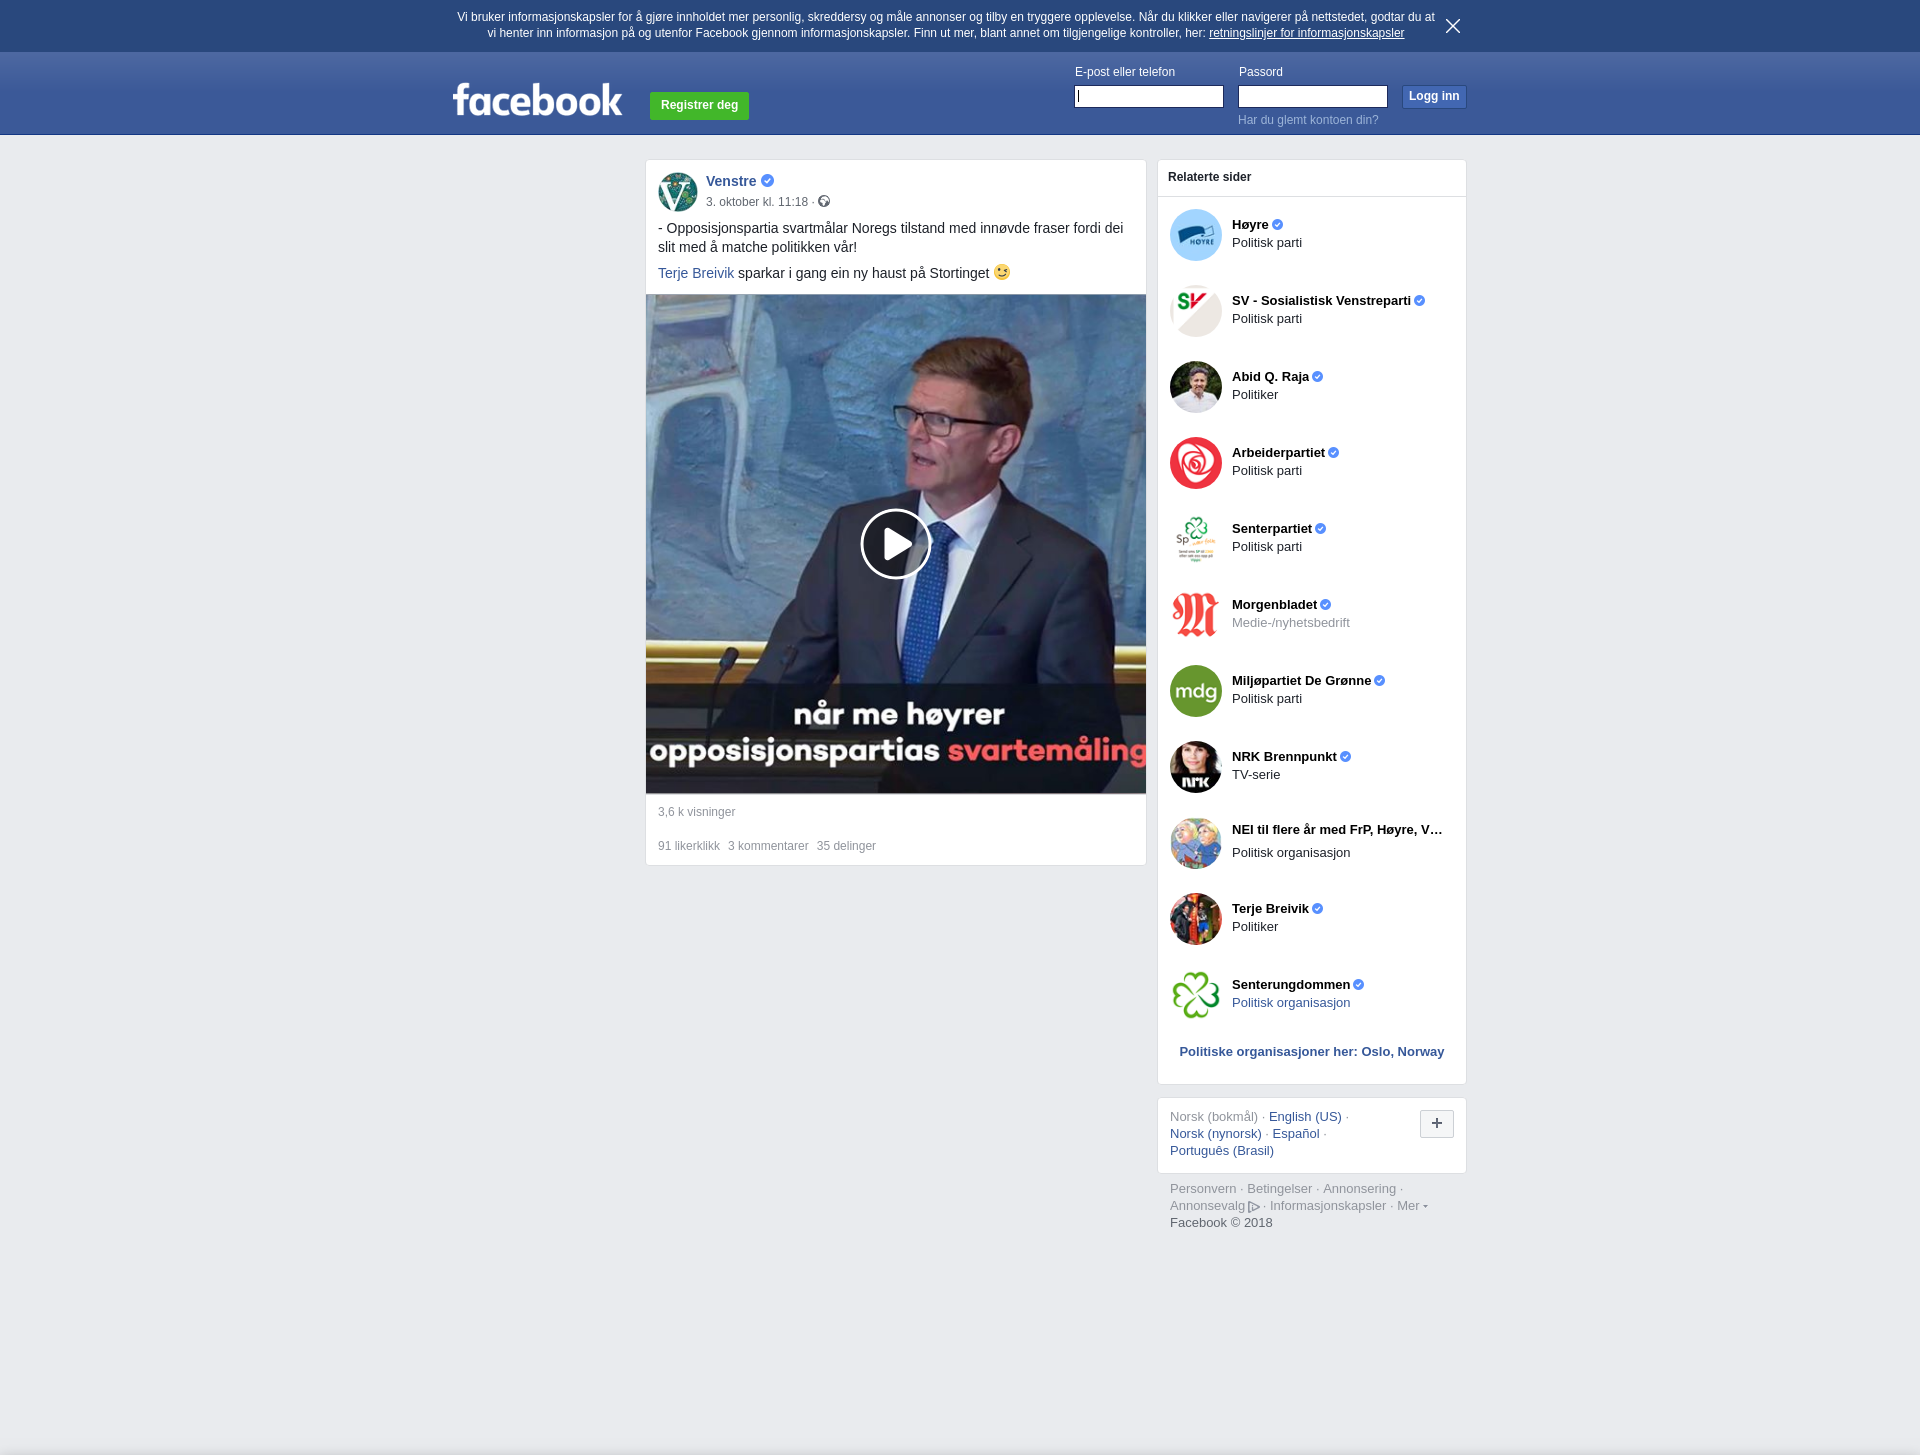Click the public globe privacy icon

[824, 202]
